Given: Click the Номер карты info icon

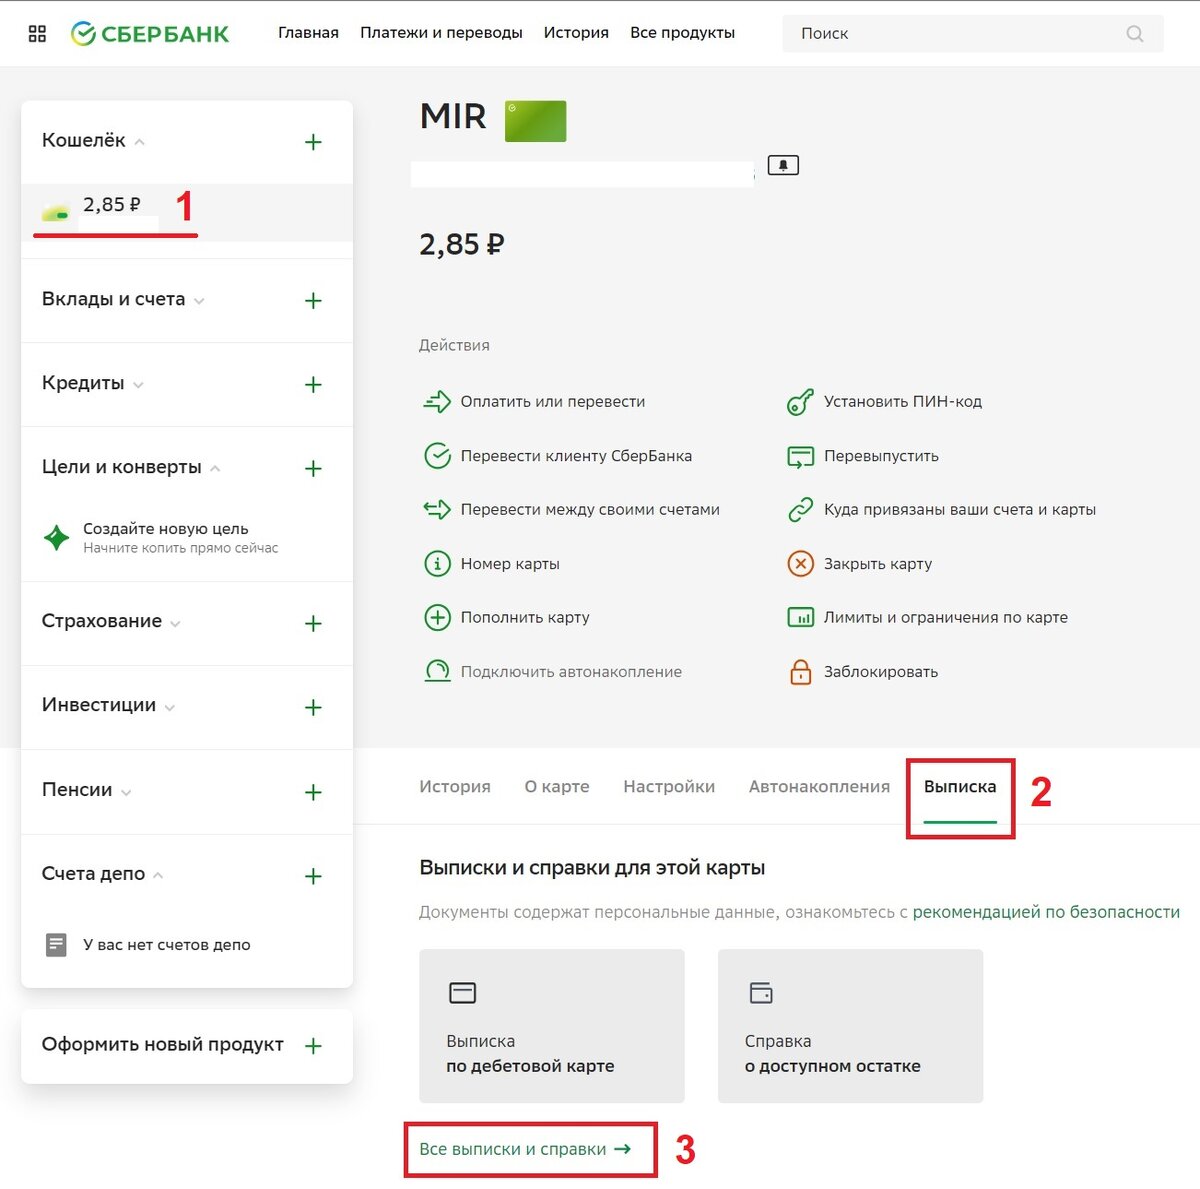Looking at the screenshot, I should (x=437, y=564).
